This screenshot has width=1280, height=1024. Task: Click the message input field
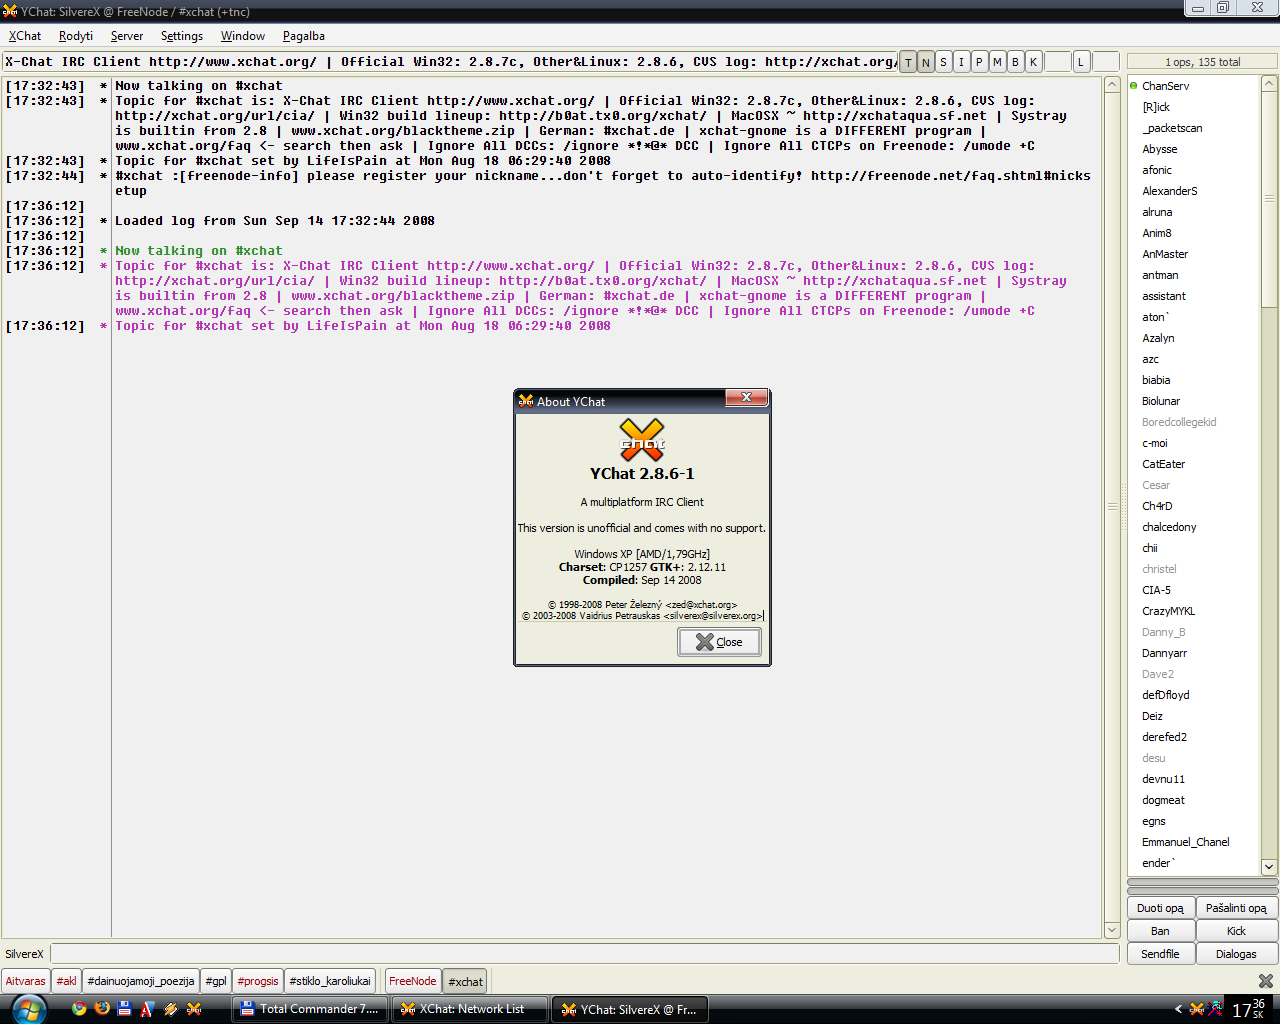pyautogui.click(x=585, y=954)
